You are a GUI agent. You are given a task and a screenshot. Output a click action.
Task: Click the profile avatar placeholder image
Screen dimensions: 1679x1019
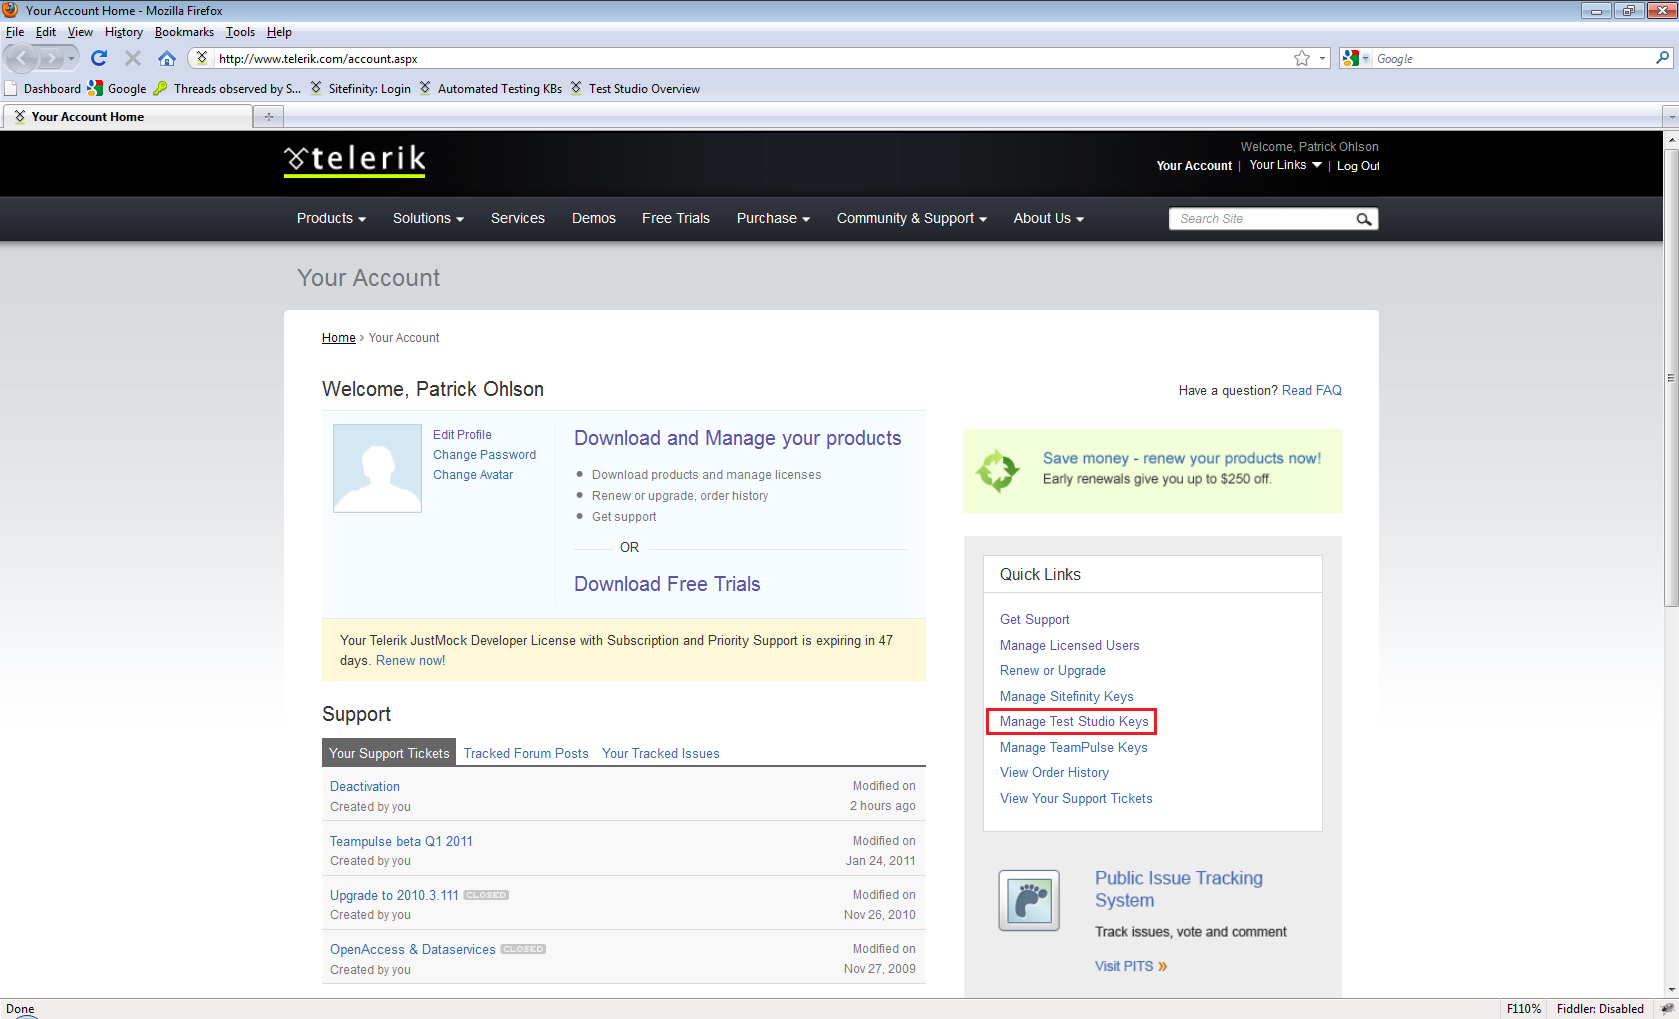[x=377, y=468]
